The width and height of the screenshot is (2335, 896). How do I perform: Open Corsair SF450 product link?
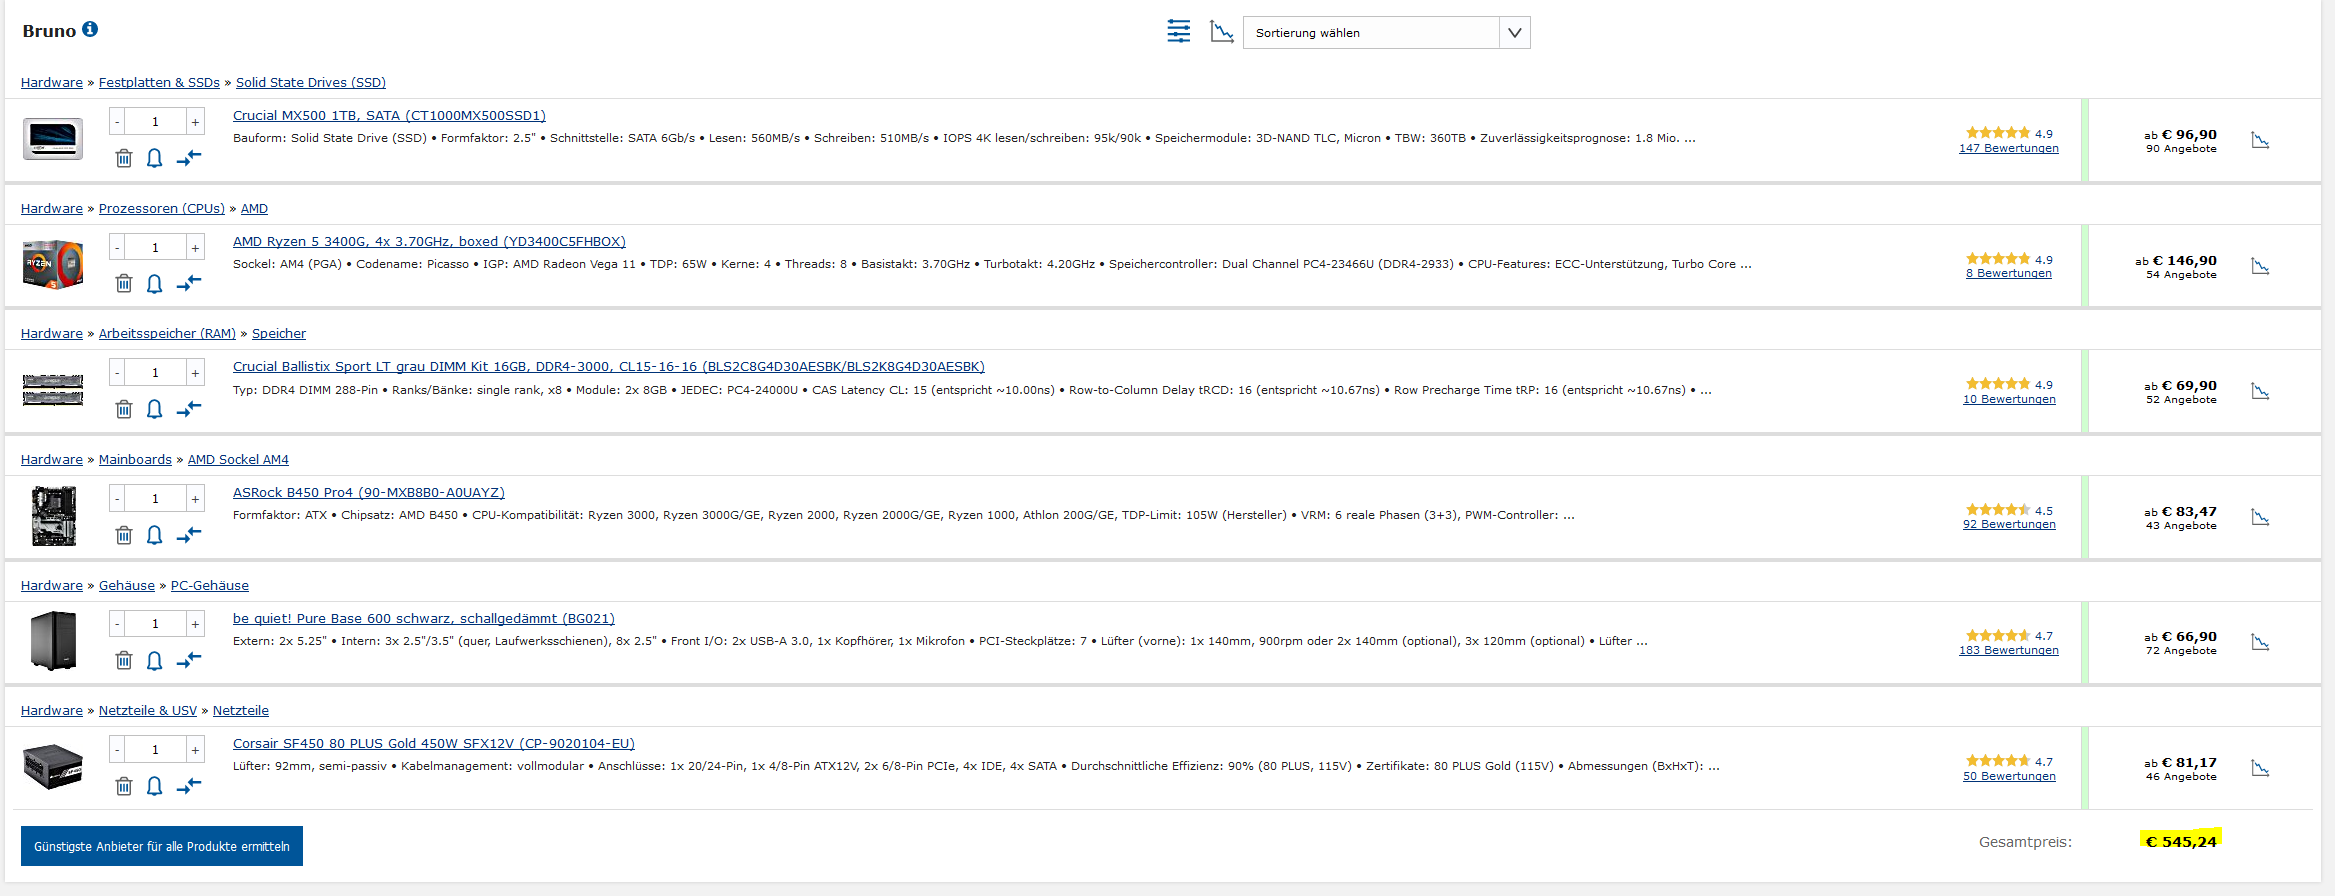pos(434,744)
